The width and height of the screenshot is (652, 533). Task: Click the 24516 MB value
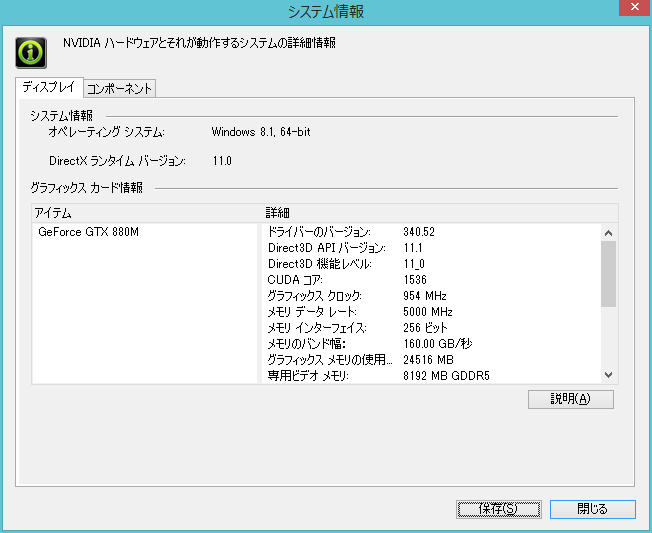(x=428, y=360)
